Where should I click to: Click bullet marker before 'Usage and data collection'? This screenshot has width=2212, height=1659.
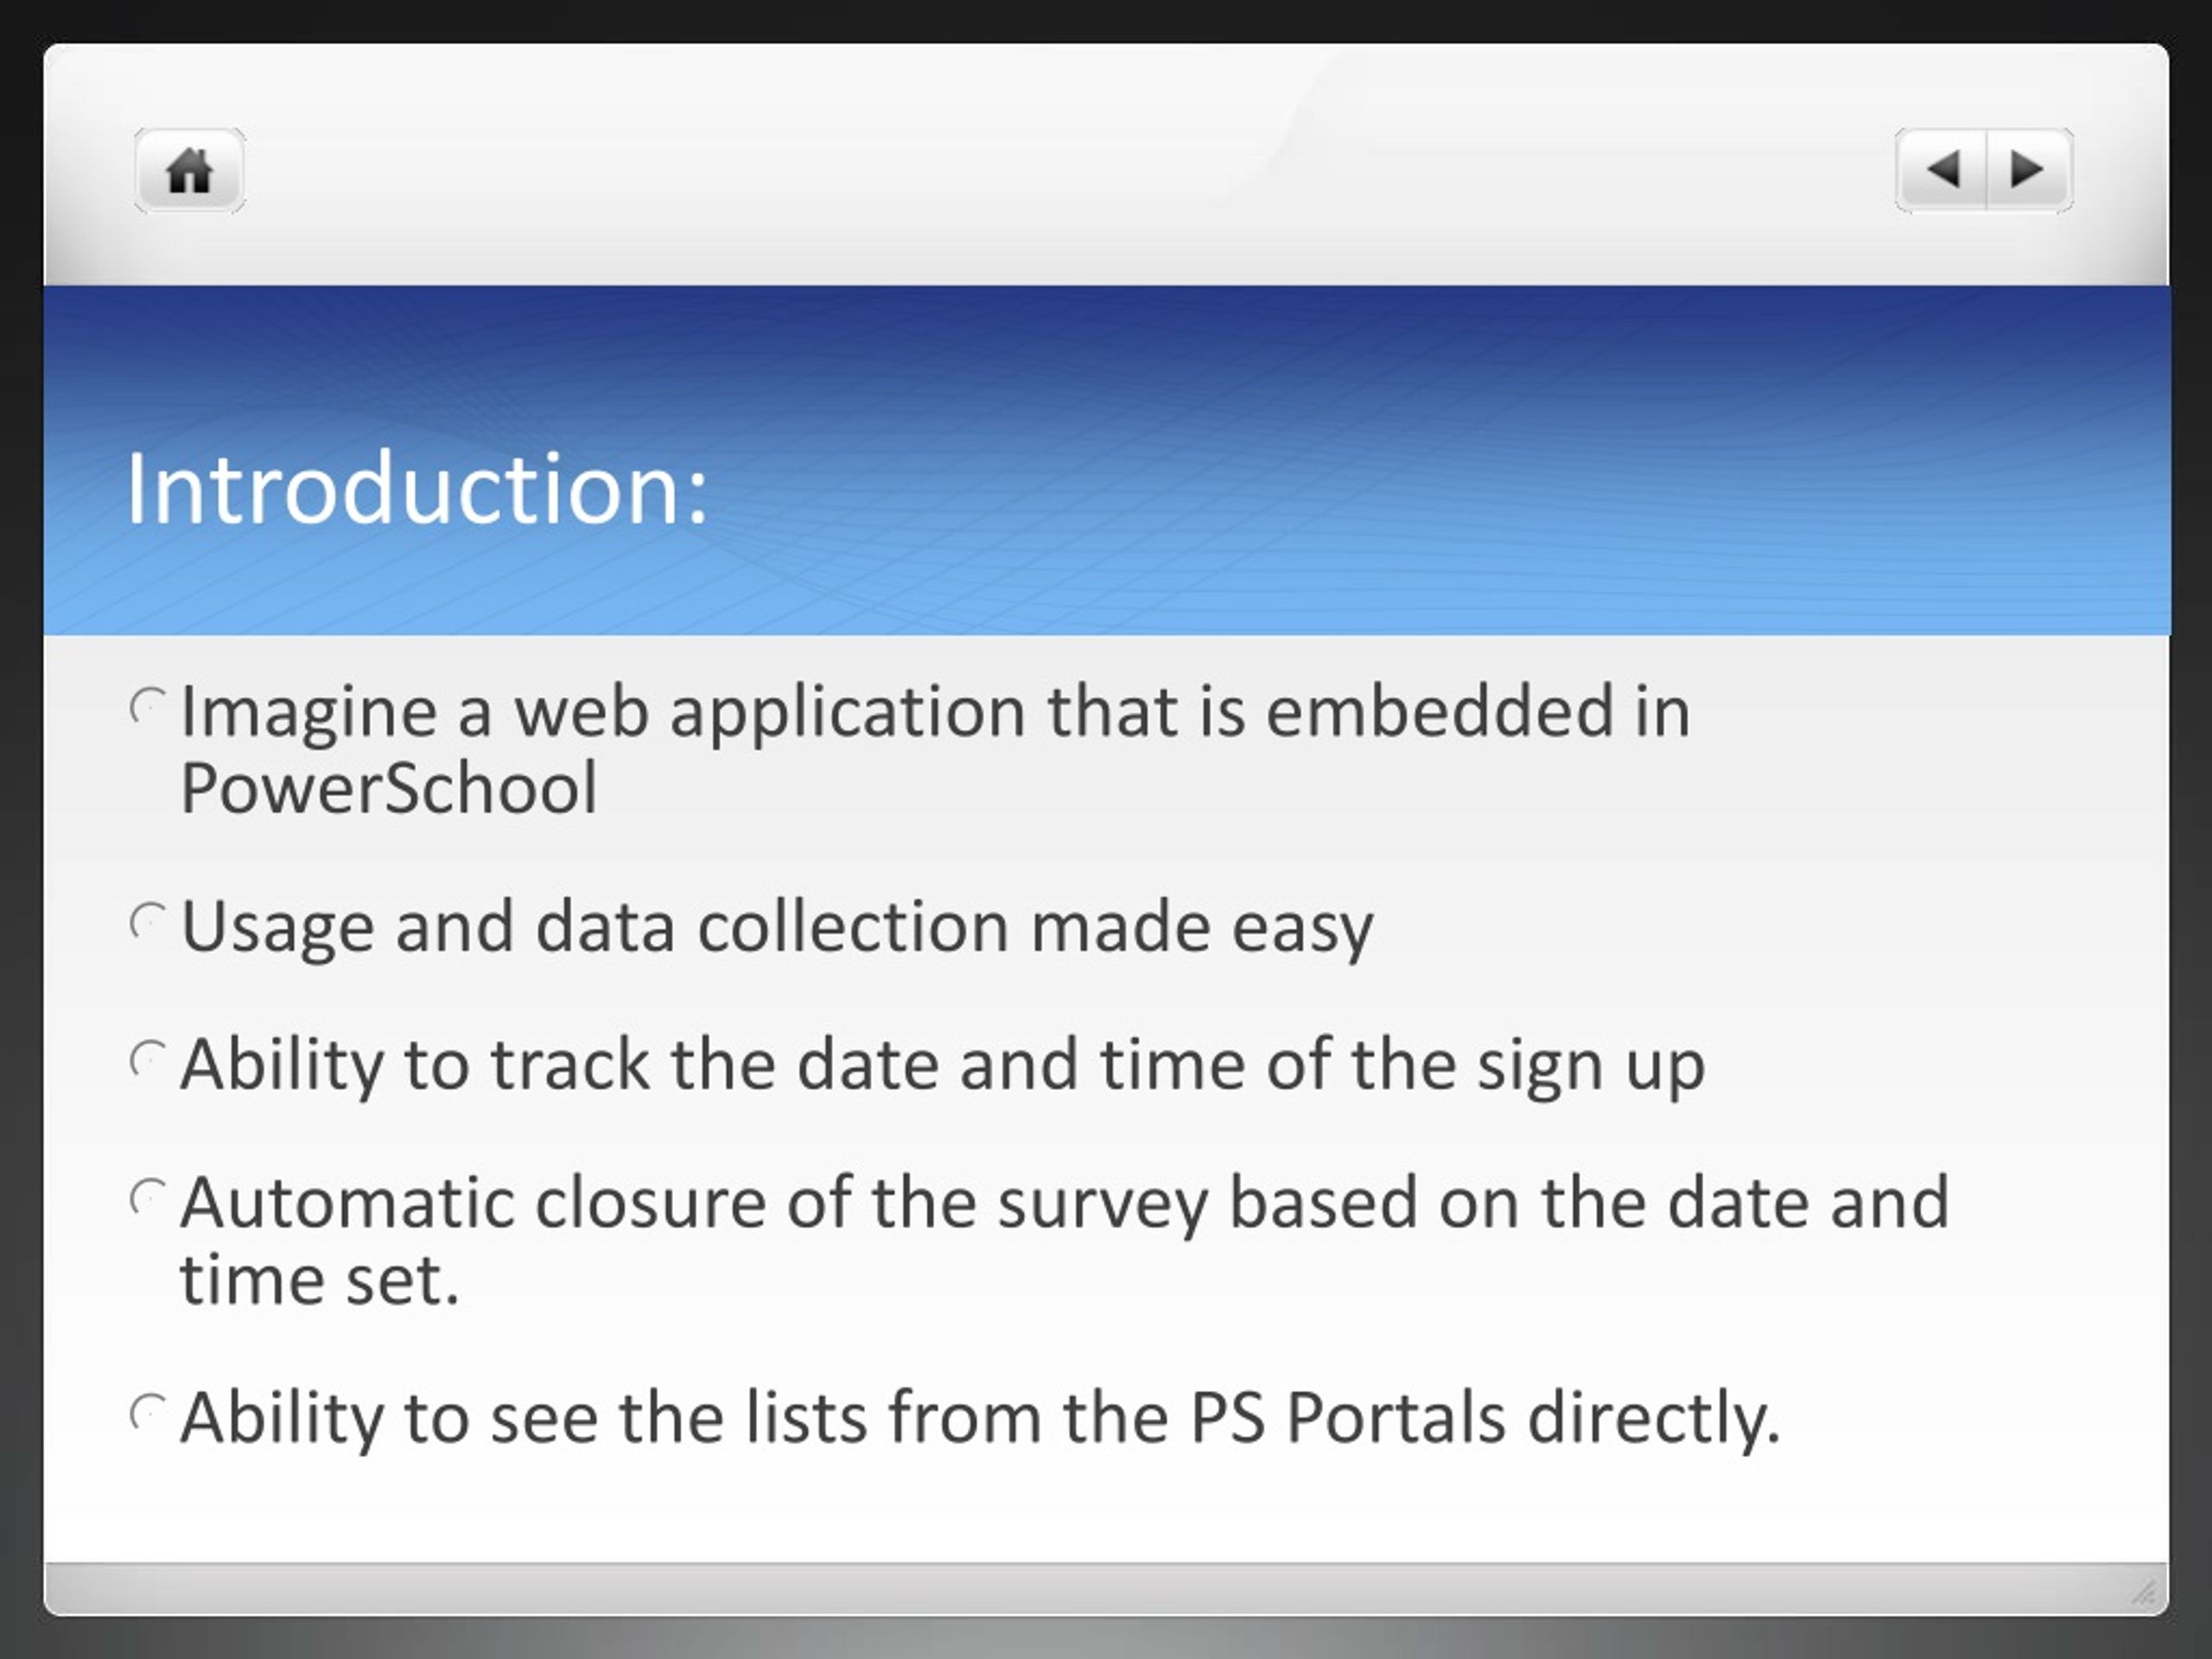pos(147,922)
